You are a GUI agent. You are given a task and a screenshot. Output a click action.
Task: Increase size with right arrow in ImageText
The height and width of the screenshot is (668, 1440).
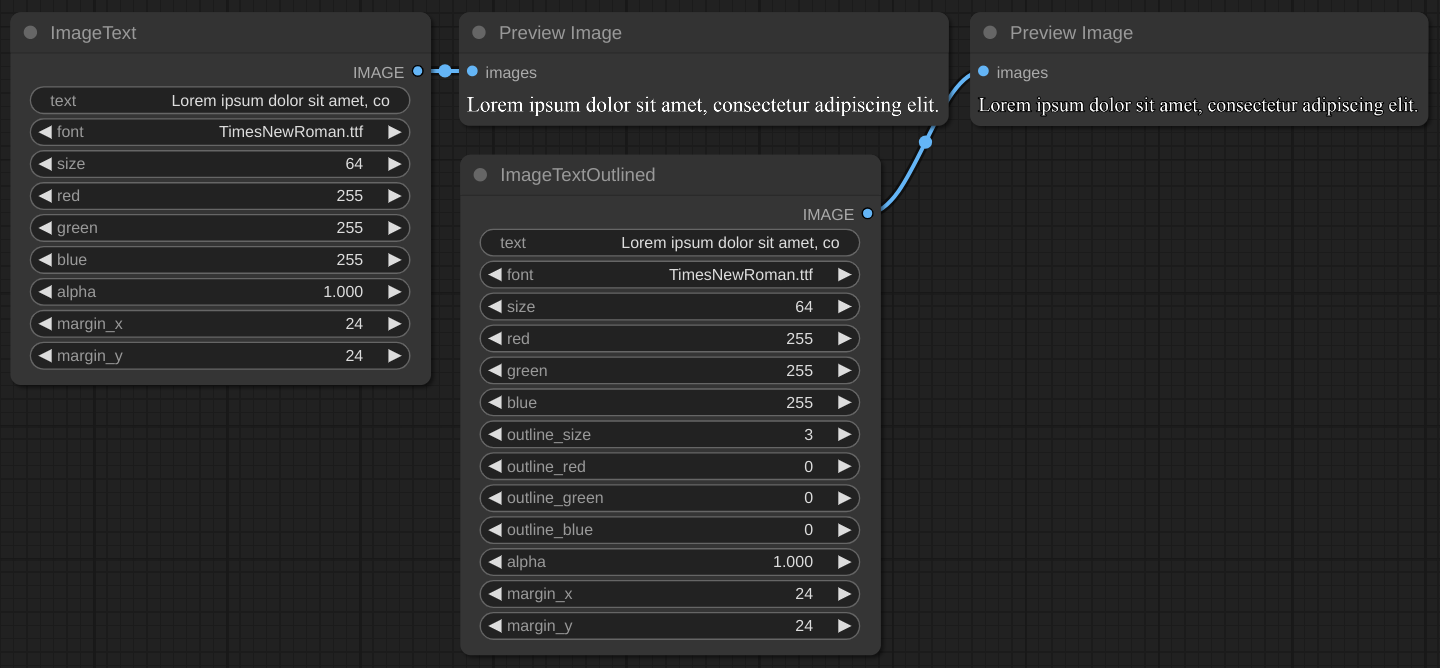click(x=394, y=164)
